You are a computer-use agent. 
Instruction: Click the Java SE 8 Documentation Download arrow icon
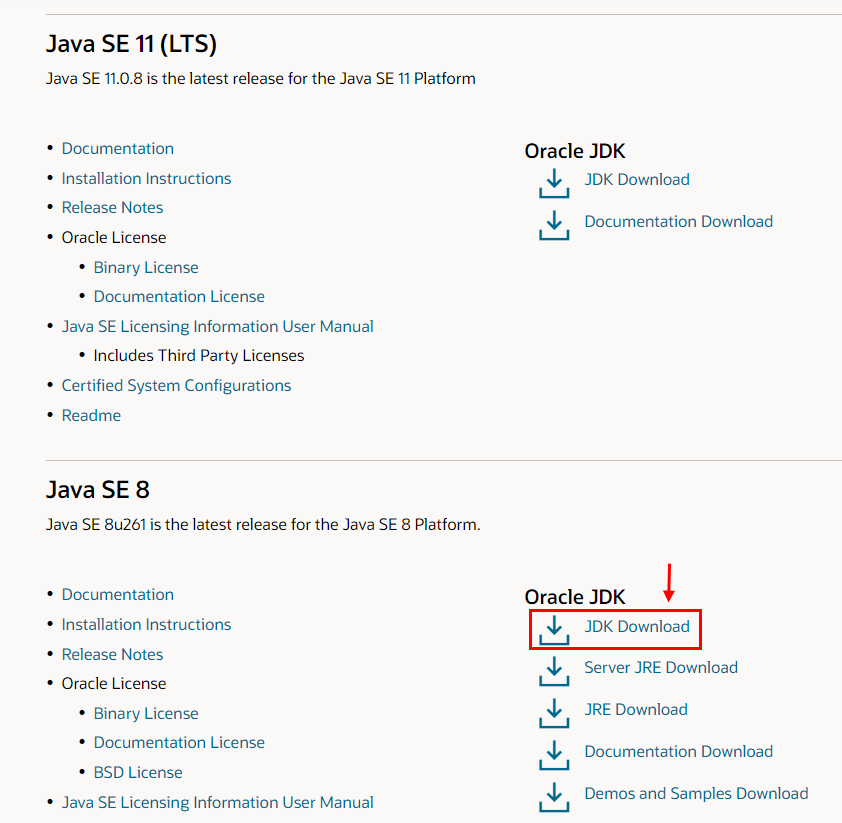tap(554, 755)
